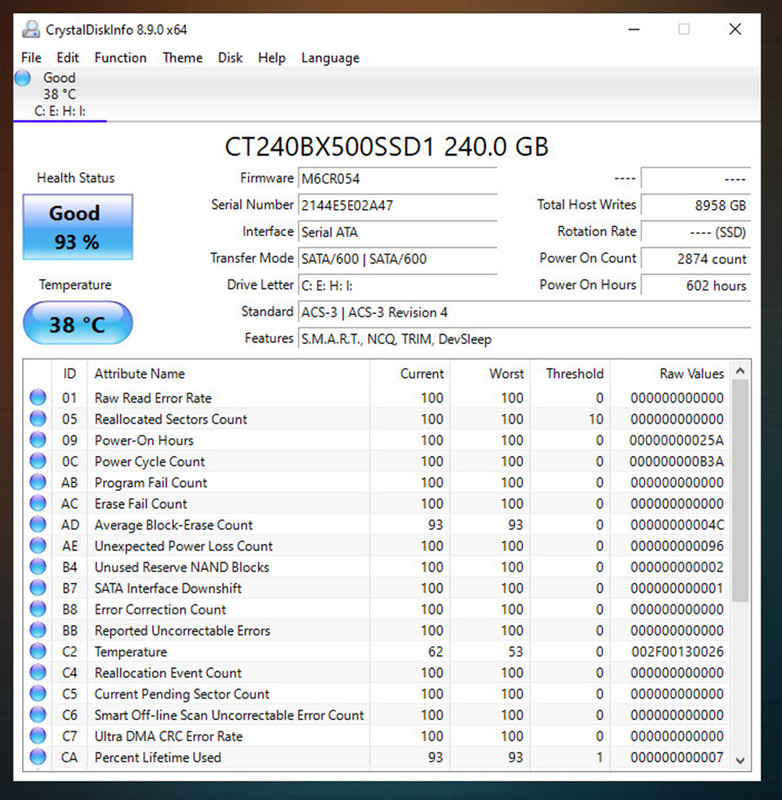Click the Total Host Writes value 8958 GB
782x800 pixels.
tap(696, 205)
